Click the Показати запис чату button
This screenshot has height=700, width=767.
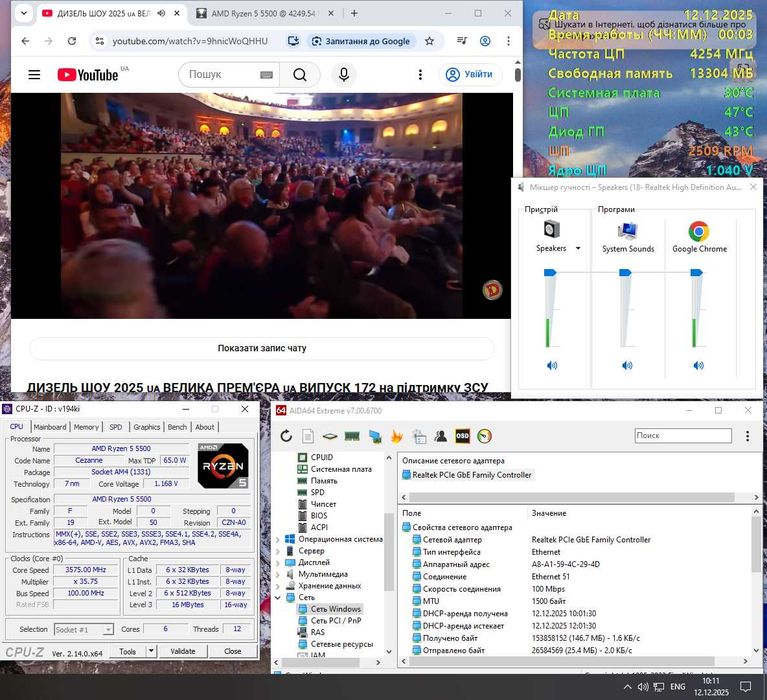261,348
